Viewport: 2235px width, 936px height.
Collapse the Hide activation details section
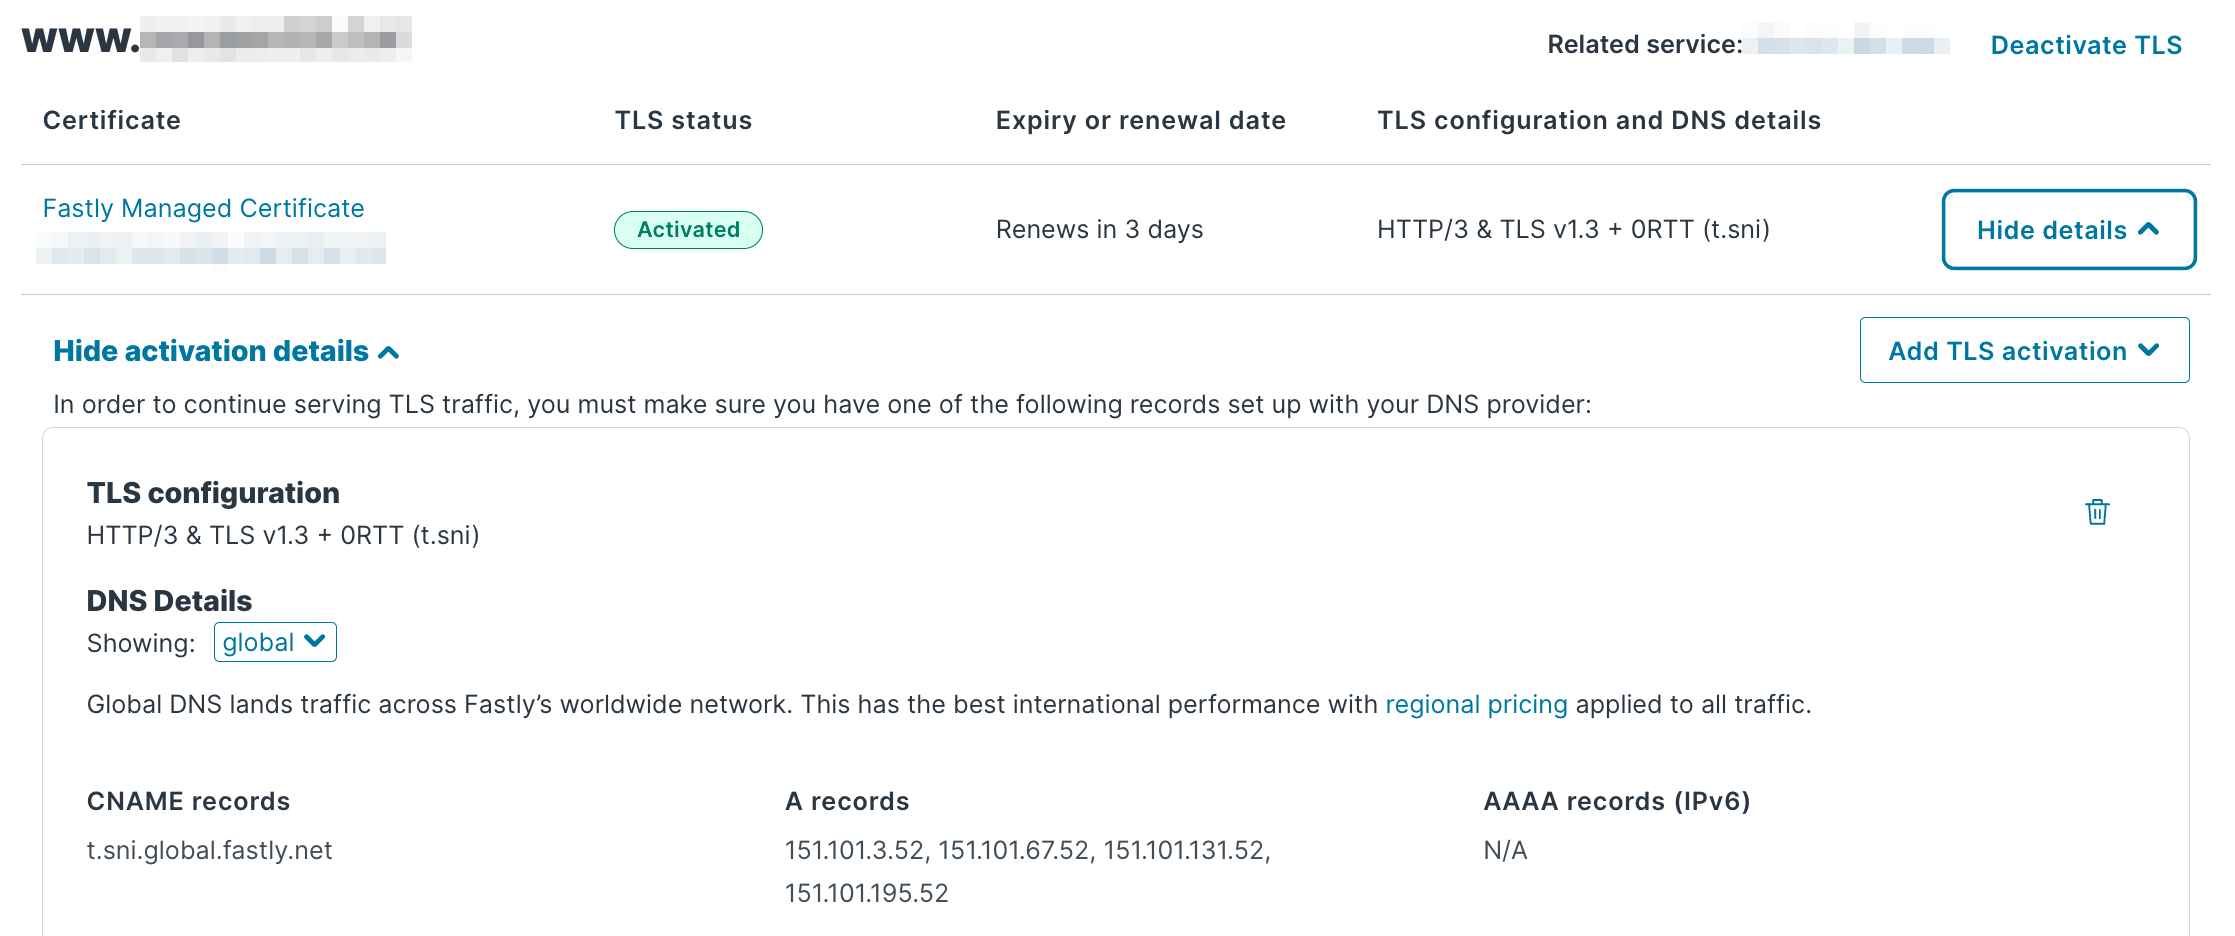point(226,352)
